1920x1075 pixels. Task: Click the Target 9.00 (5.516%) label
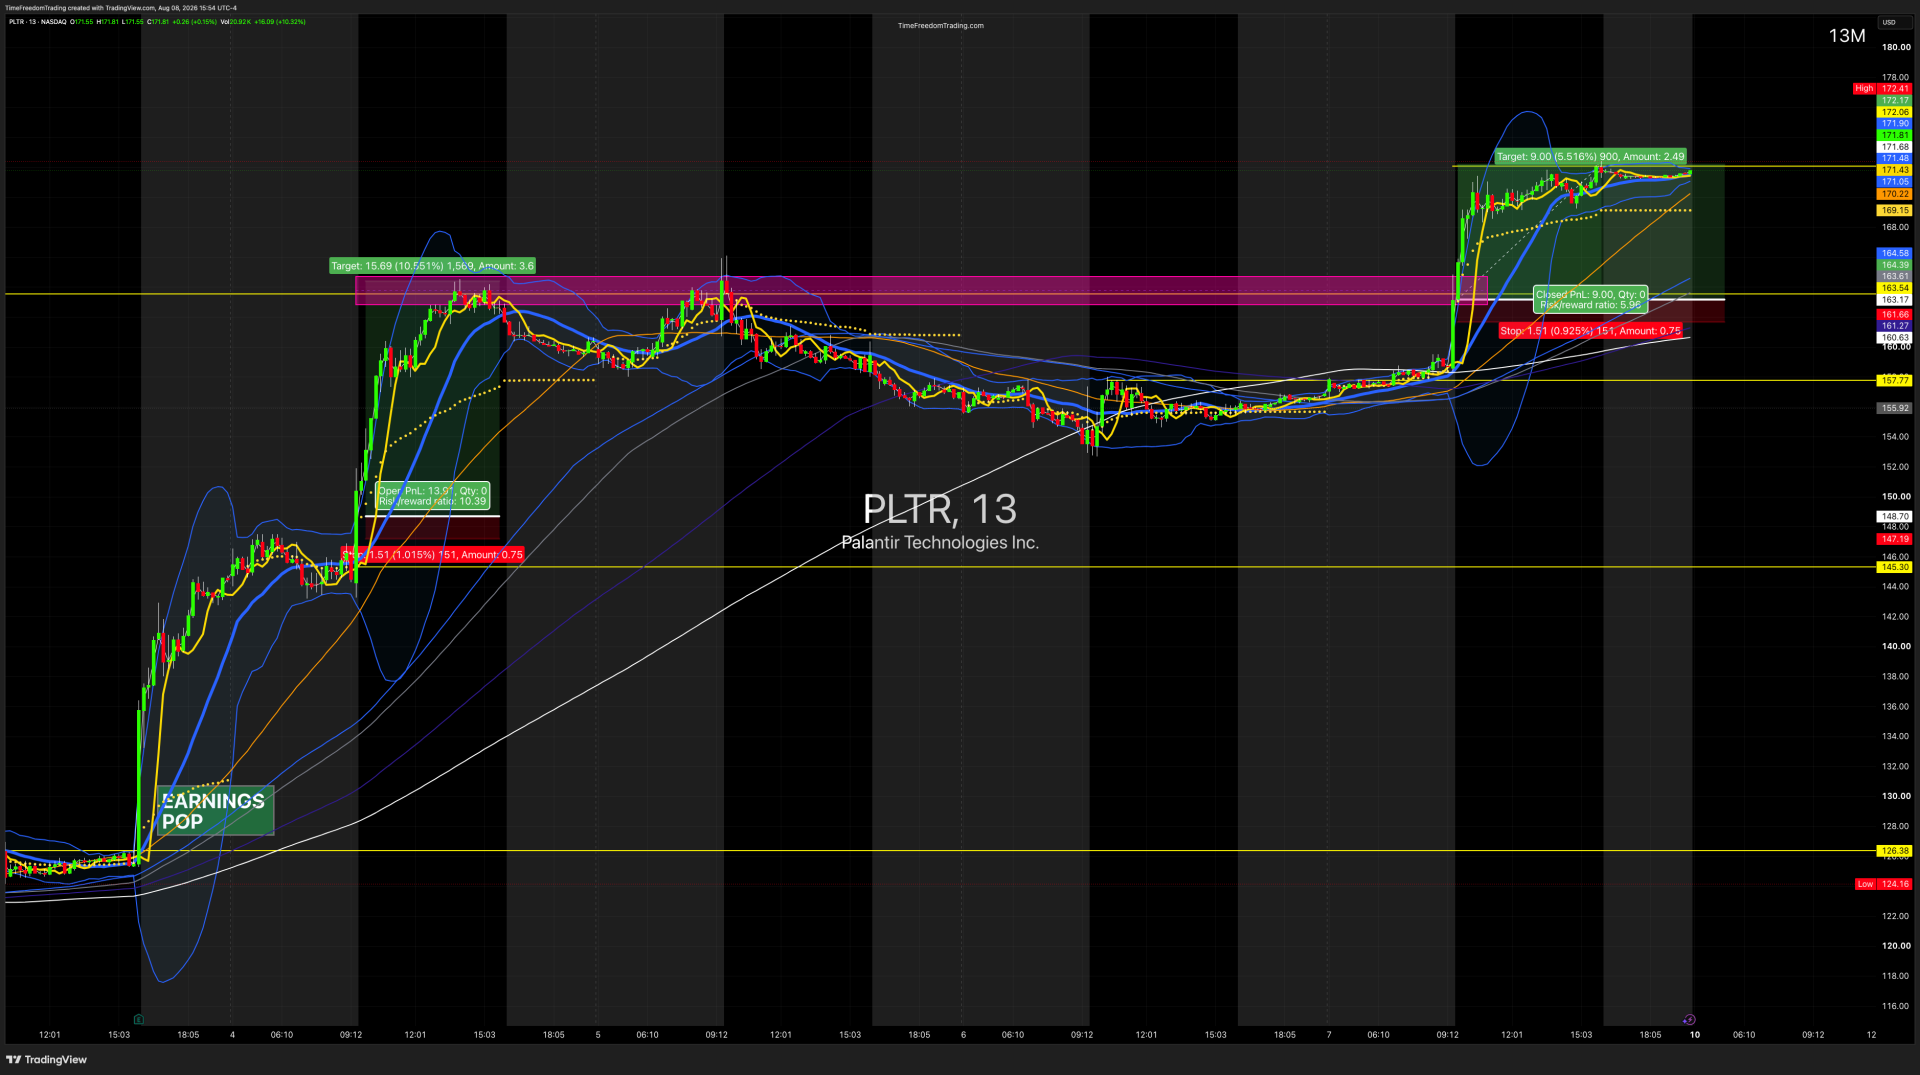point(1590,156)
